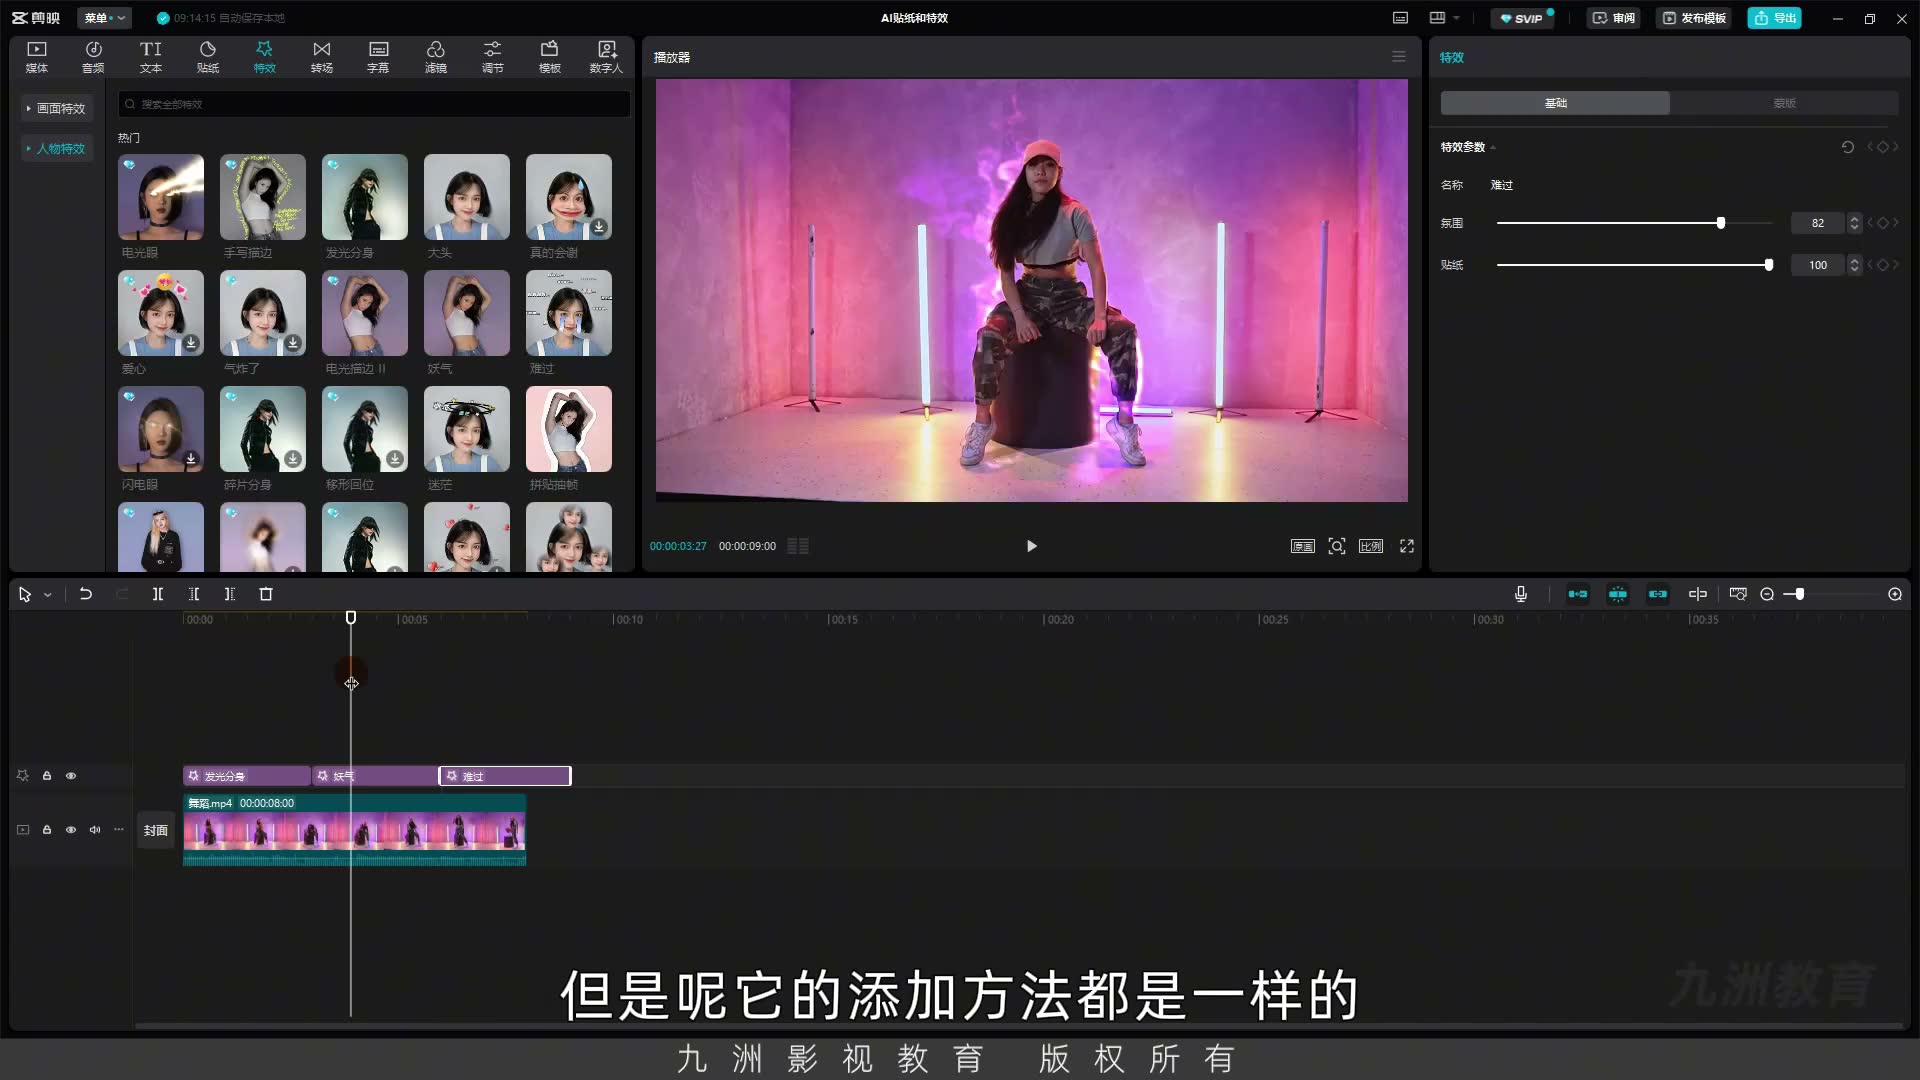The width and height of the screenshot is (1920, 1080).
Task: Open the 音频 audio tab
Action: click(93, 57)
